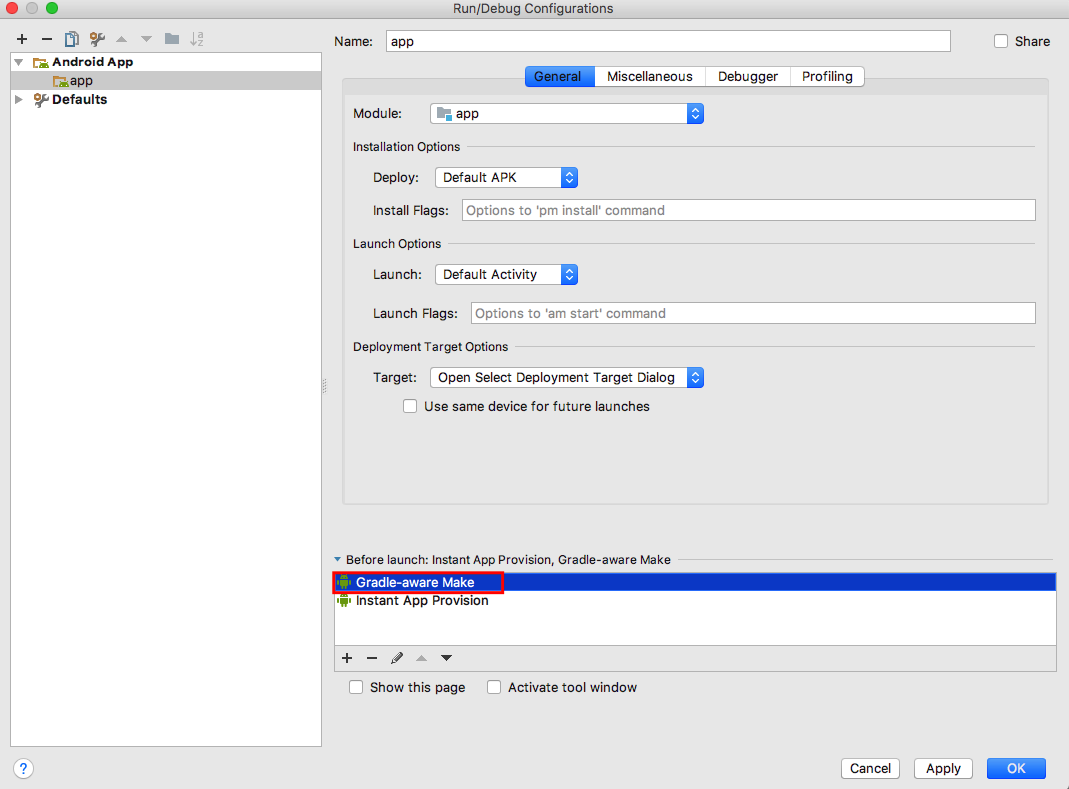Copy the selected configuration
Screen dimensions: 1069x789
[72, 39]
